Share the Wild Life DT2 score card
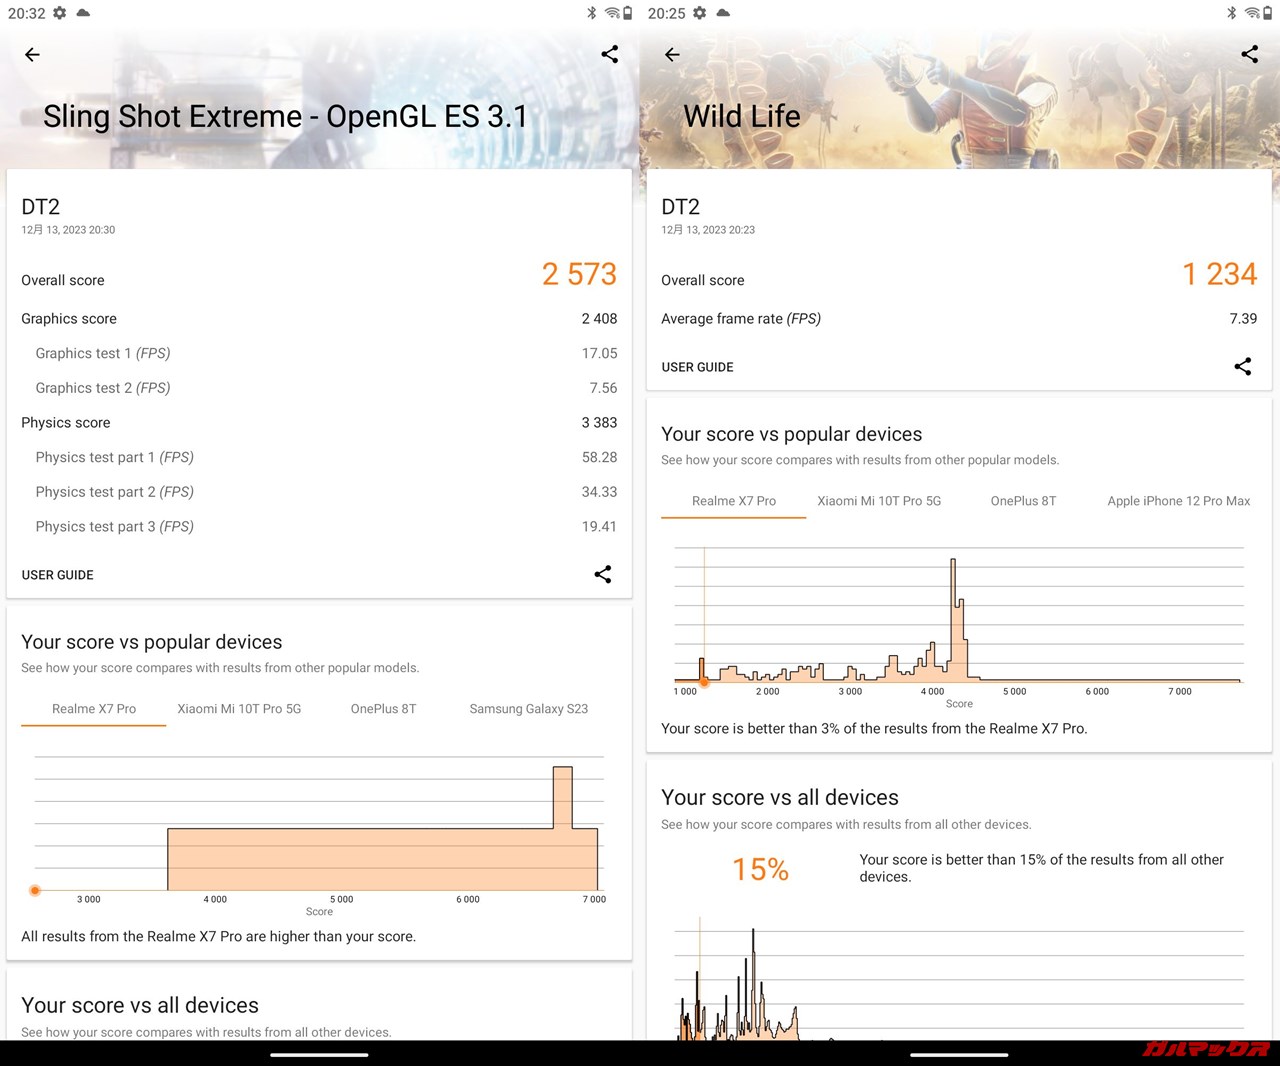 (x=1243, y=367)
